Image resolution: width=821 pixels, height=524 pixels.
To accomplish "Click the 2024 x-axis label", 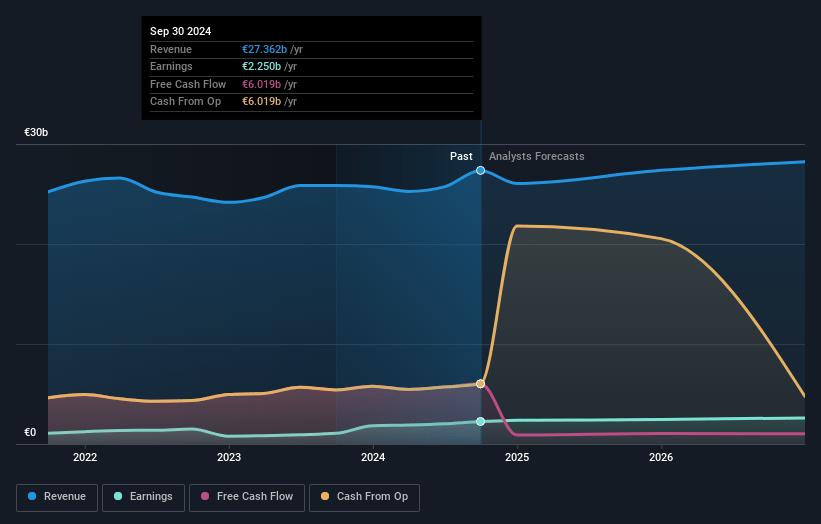I will pos(373,457).
